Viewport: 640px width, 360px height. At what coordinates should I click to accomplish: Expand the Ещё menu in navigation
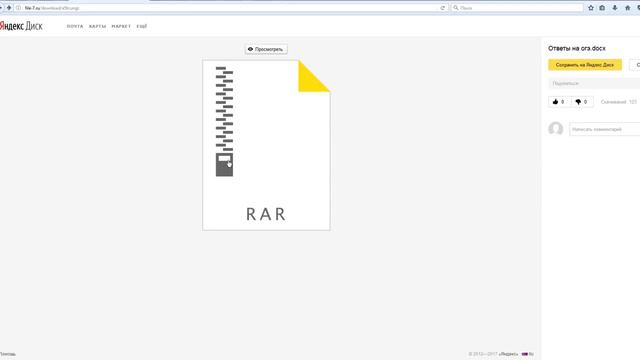click(x=142, y=26)
